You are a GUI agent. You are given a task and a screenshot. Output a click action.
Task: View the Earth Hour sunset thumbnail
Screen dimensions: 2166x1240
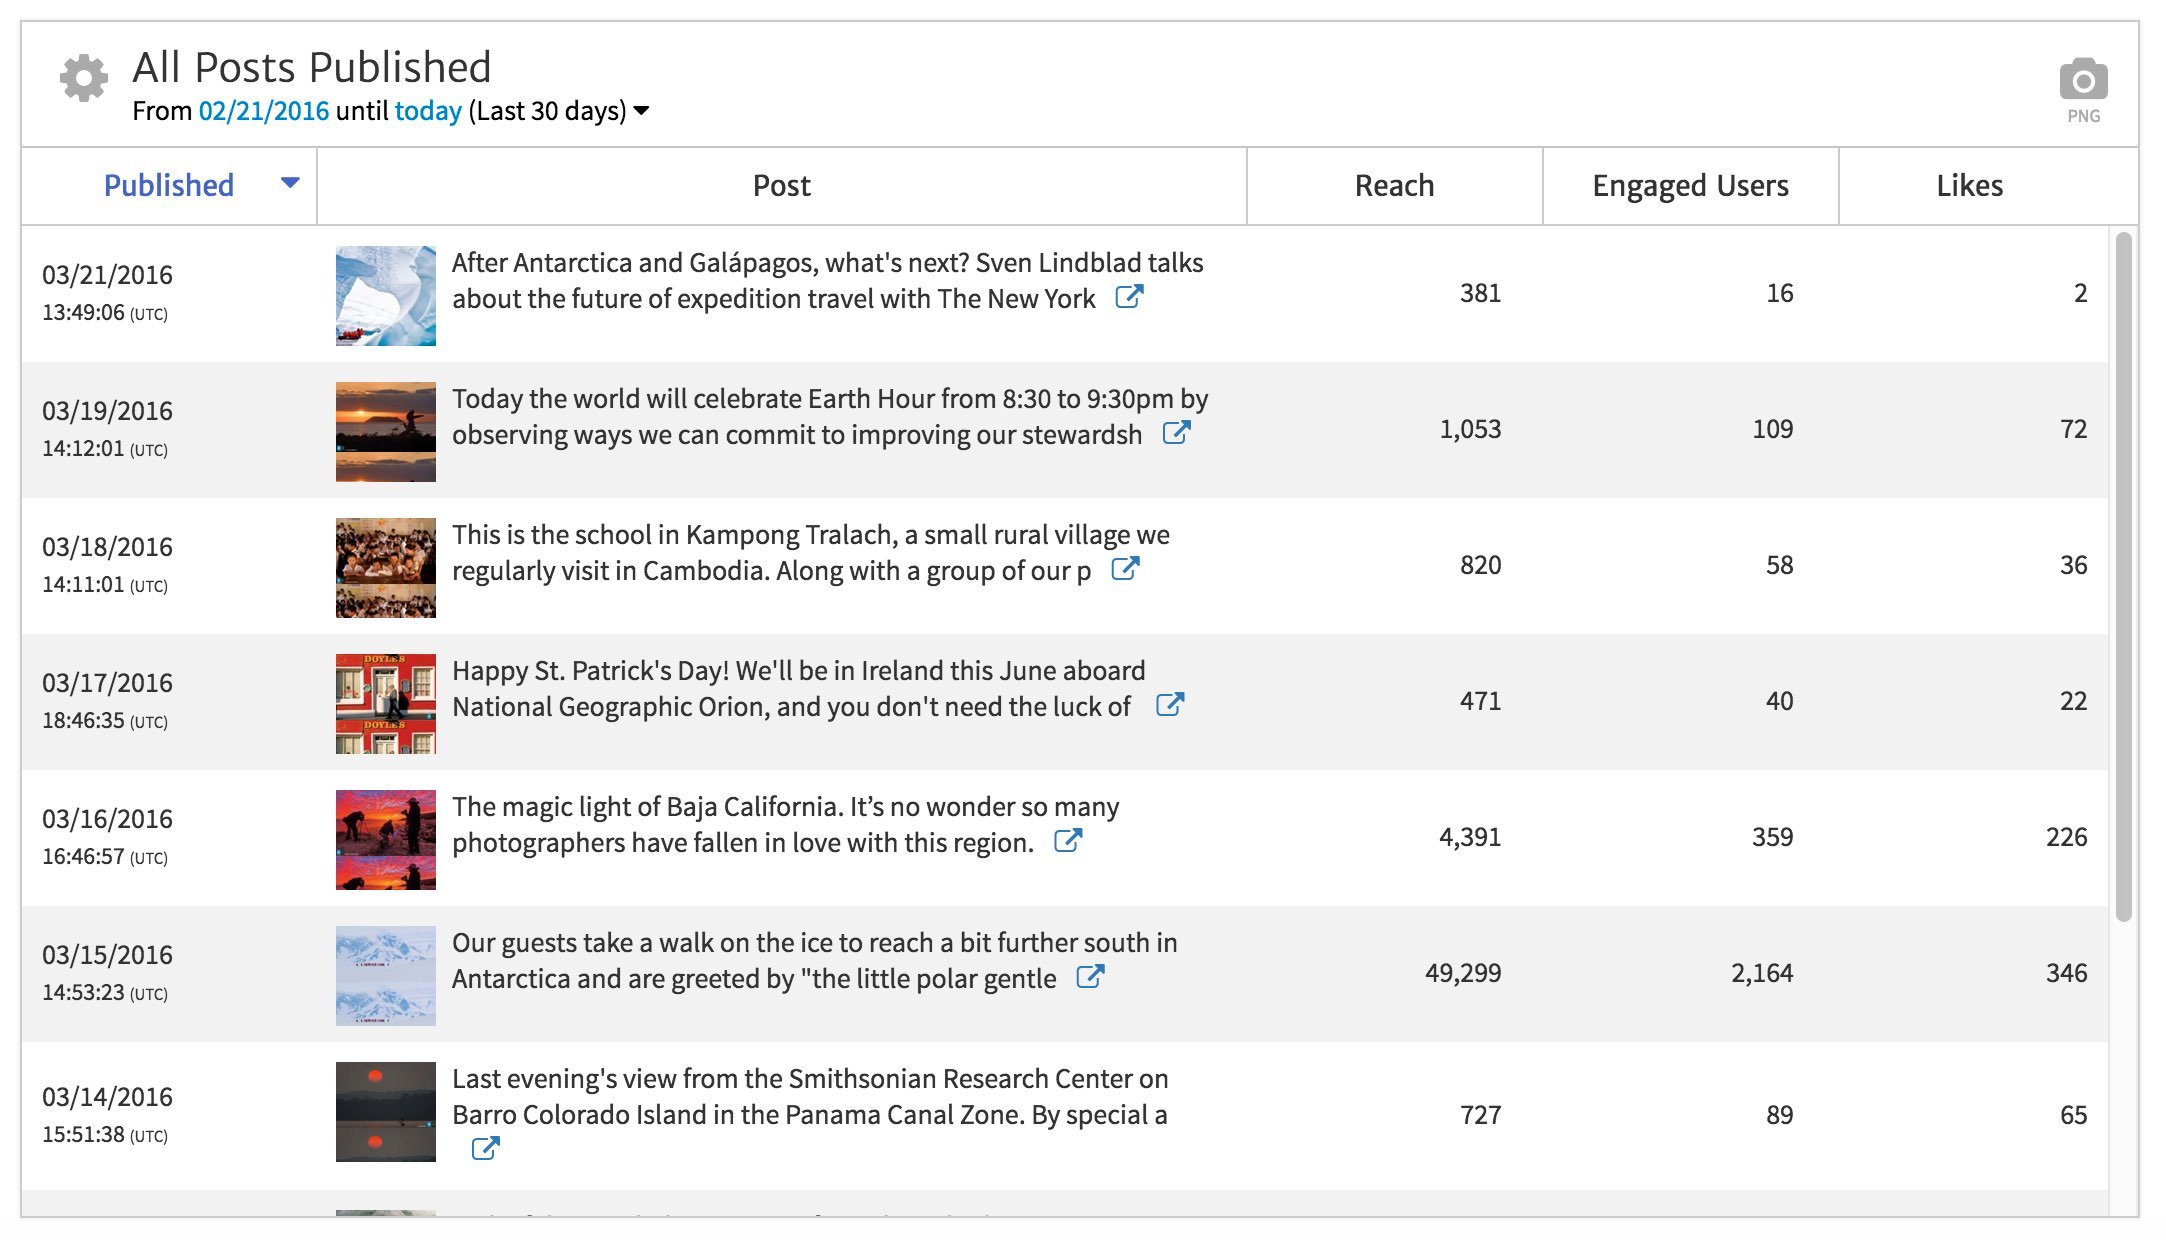[x=384, y=430]
